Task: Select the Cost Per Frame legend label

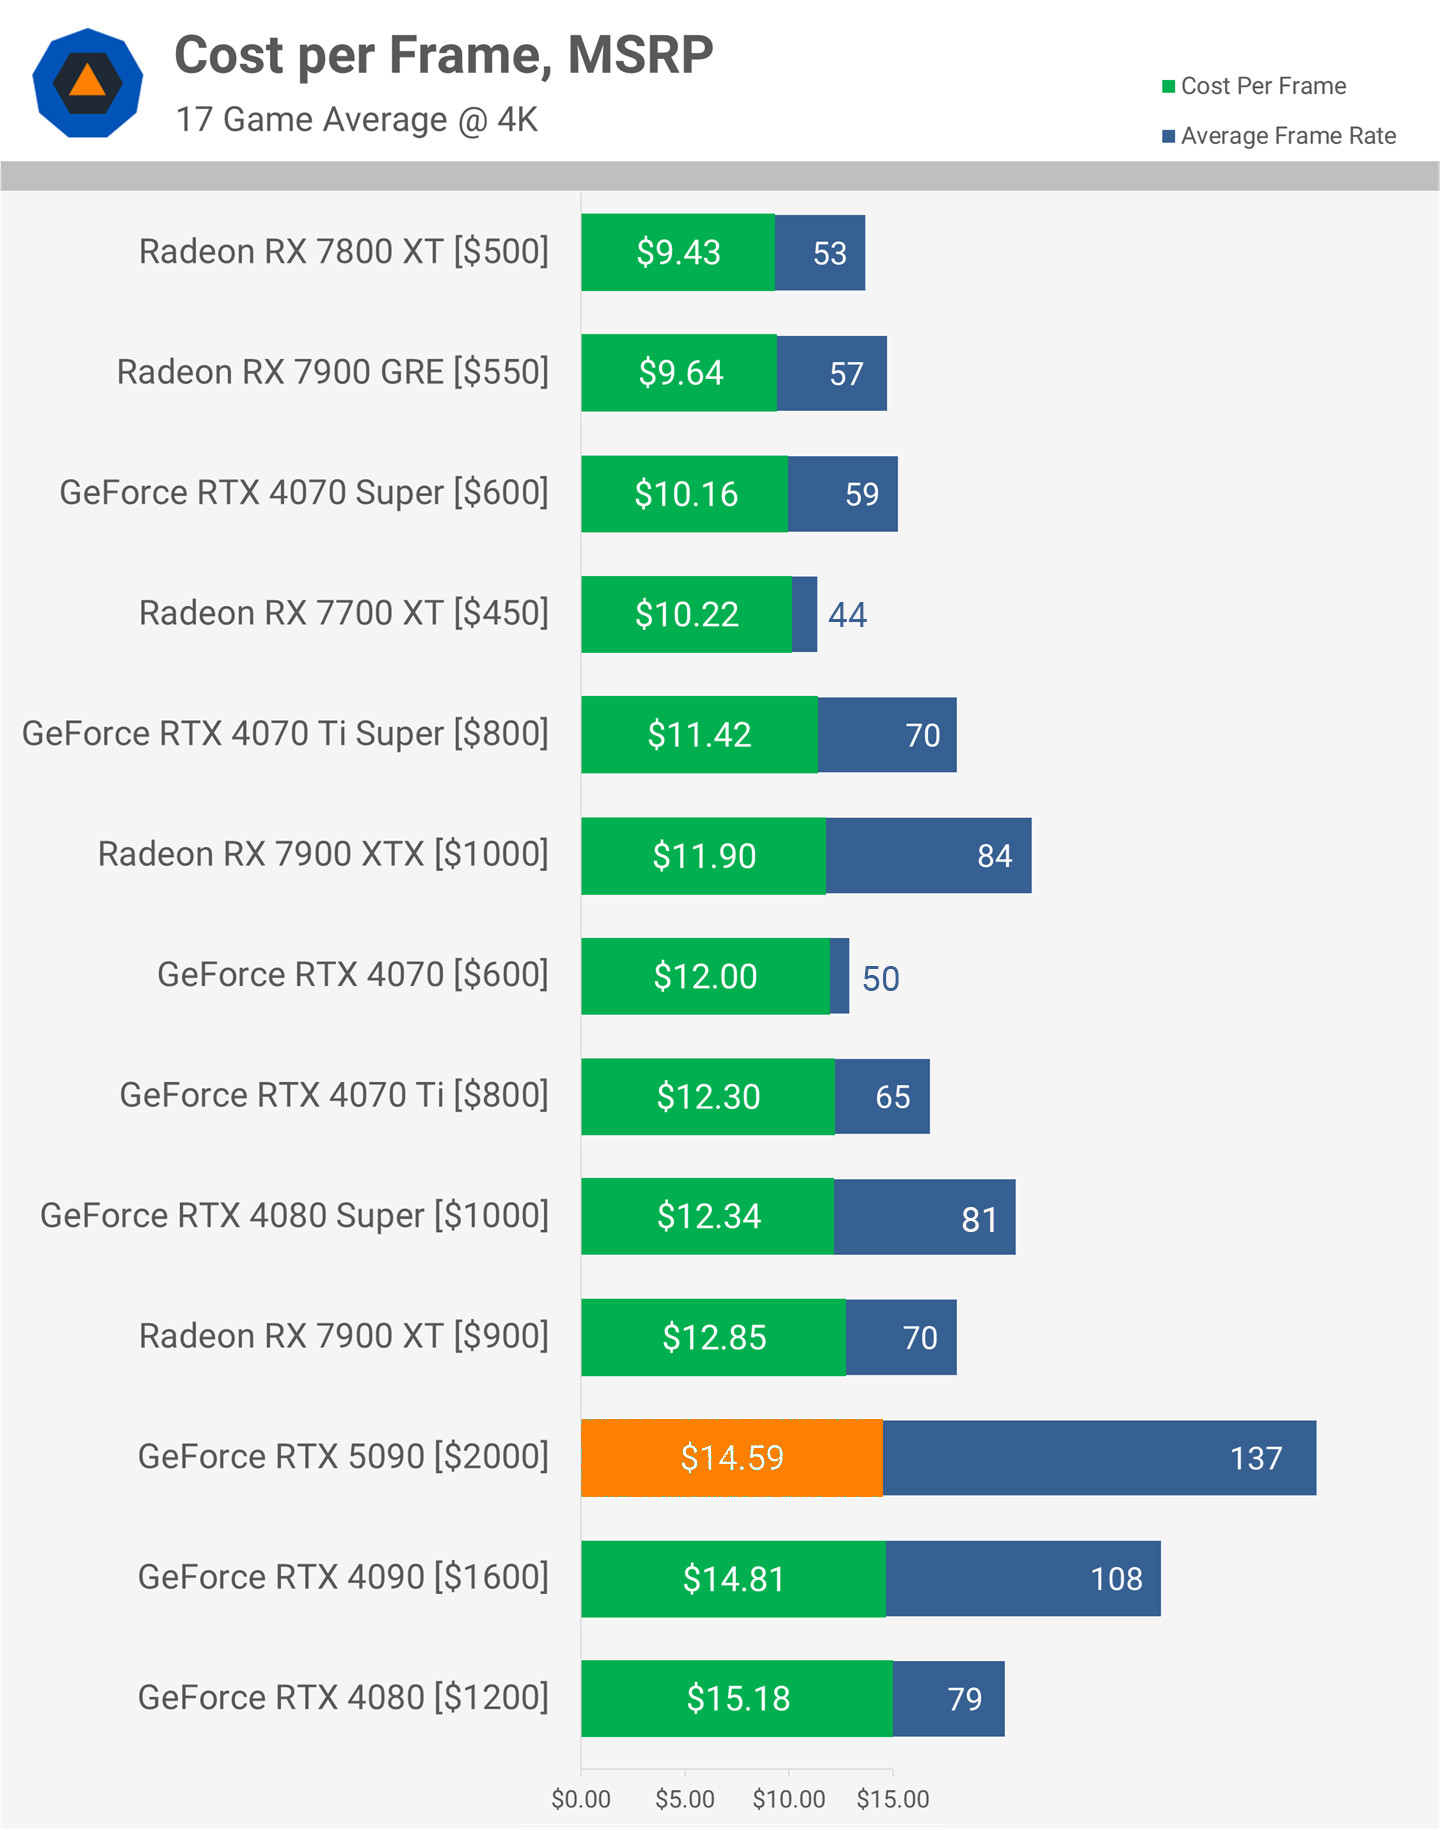Action: 1263,87
